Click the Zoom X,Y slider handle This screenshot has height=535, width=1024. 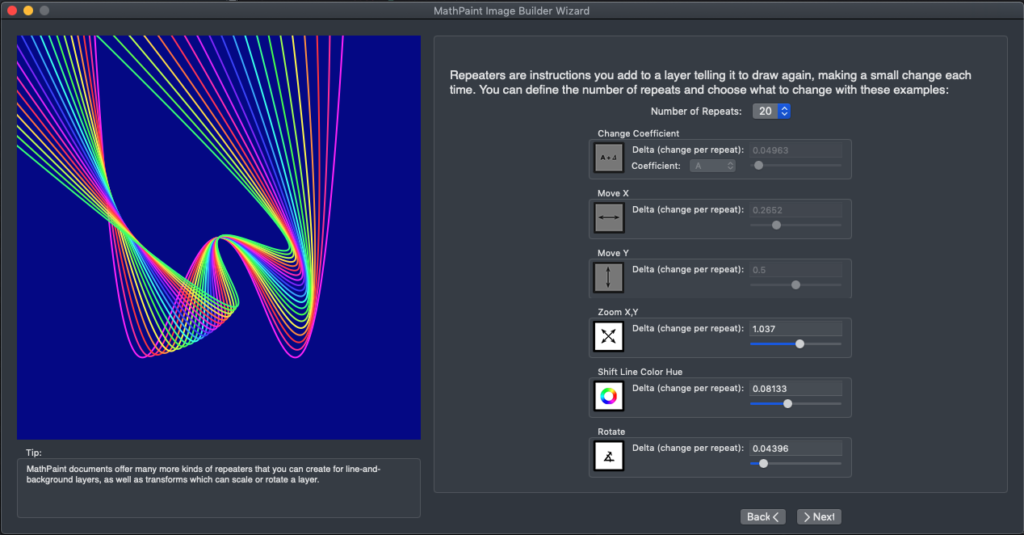[x=799, y=344]
